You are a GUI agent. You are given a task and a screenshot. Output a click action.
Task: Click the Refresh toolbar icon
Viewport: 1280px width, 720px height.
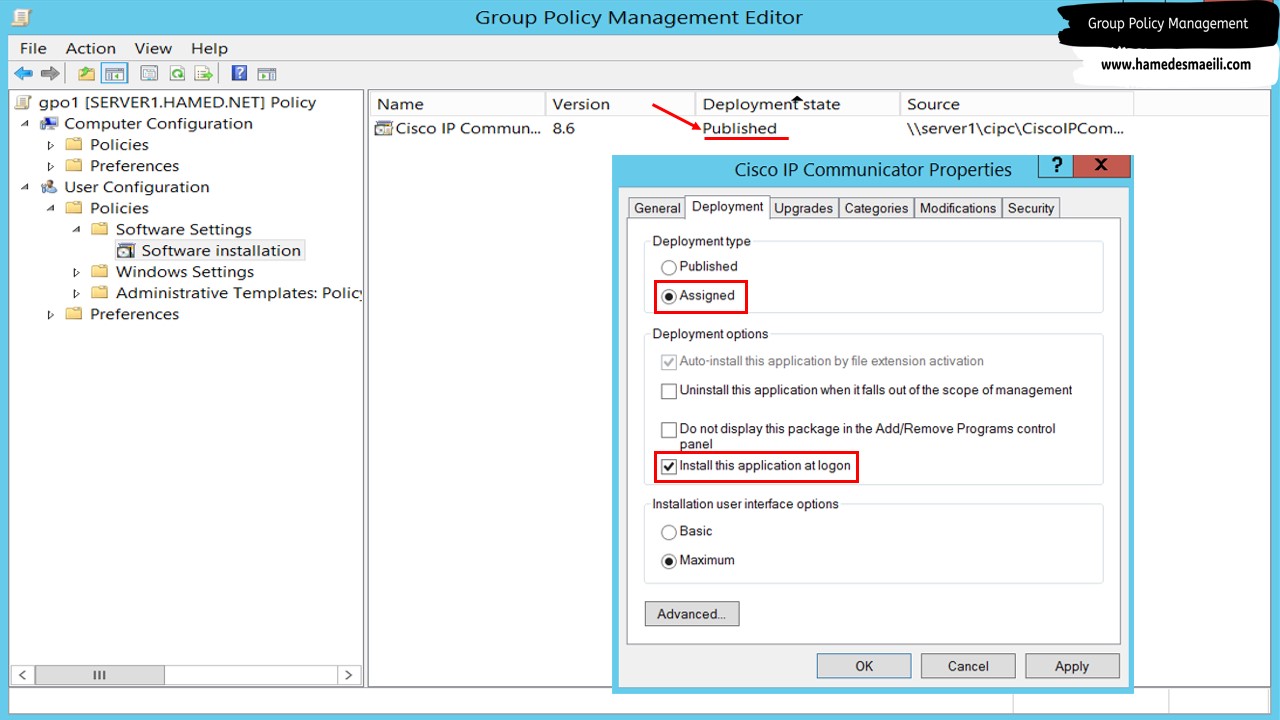pyautogui.click(x=177, y=73)
